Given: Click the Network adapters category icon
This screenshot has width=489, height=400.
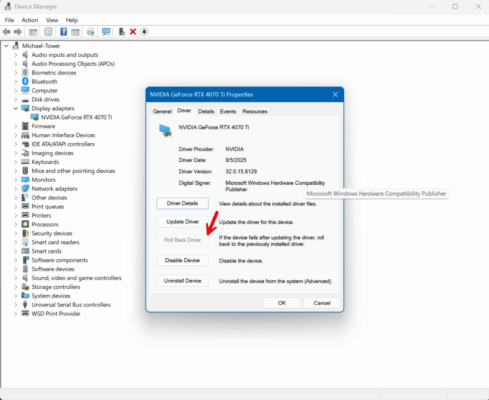Looking at the screenshot, I should [x=25, y=188].
